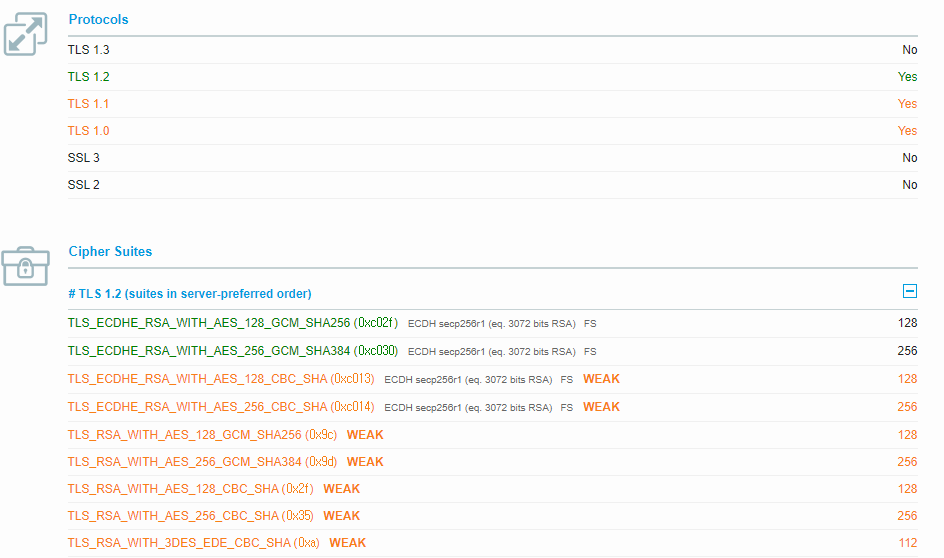
Task: Select the orange TLS 1.0 protocol label
Action: point(88,131)
